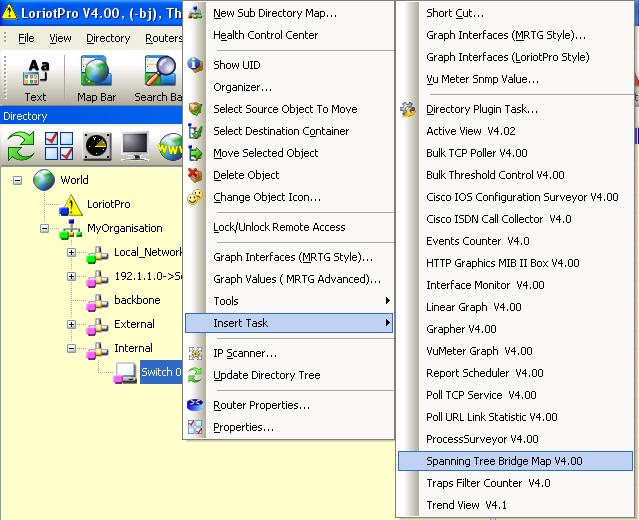The image size is (639, 520).
Task: Click the MyOrganisation network icon
Action: point(71,229)
